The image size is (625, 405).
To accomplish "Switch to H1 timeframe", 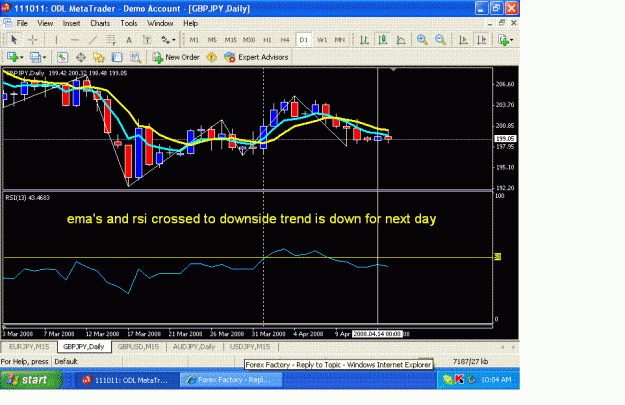I will pos(267,39).
